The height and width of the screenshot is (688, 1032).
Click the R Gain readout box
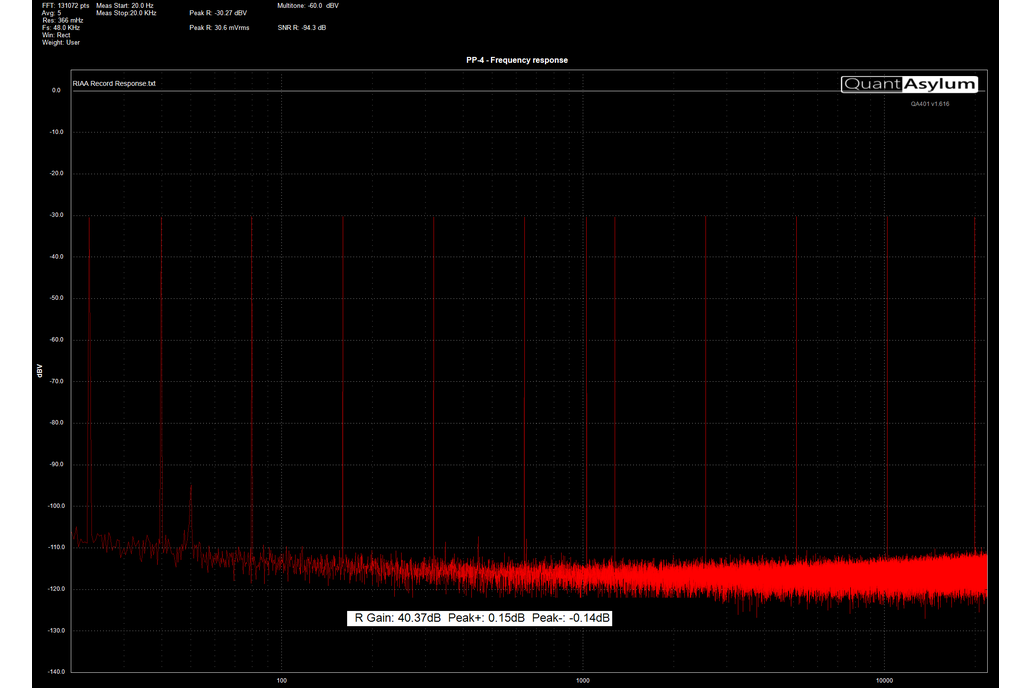480,618
